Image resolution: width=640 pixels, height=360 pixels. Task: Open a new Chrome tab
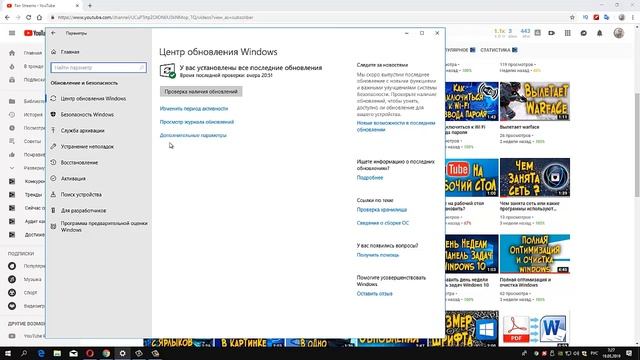pos(90,5)
